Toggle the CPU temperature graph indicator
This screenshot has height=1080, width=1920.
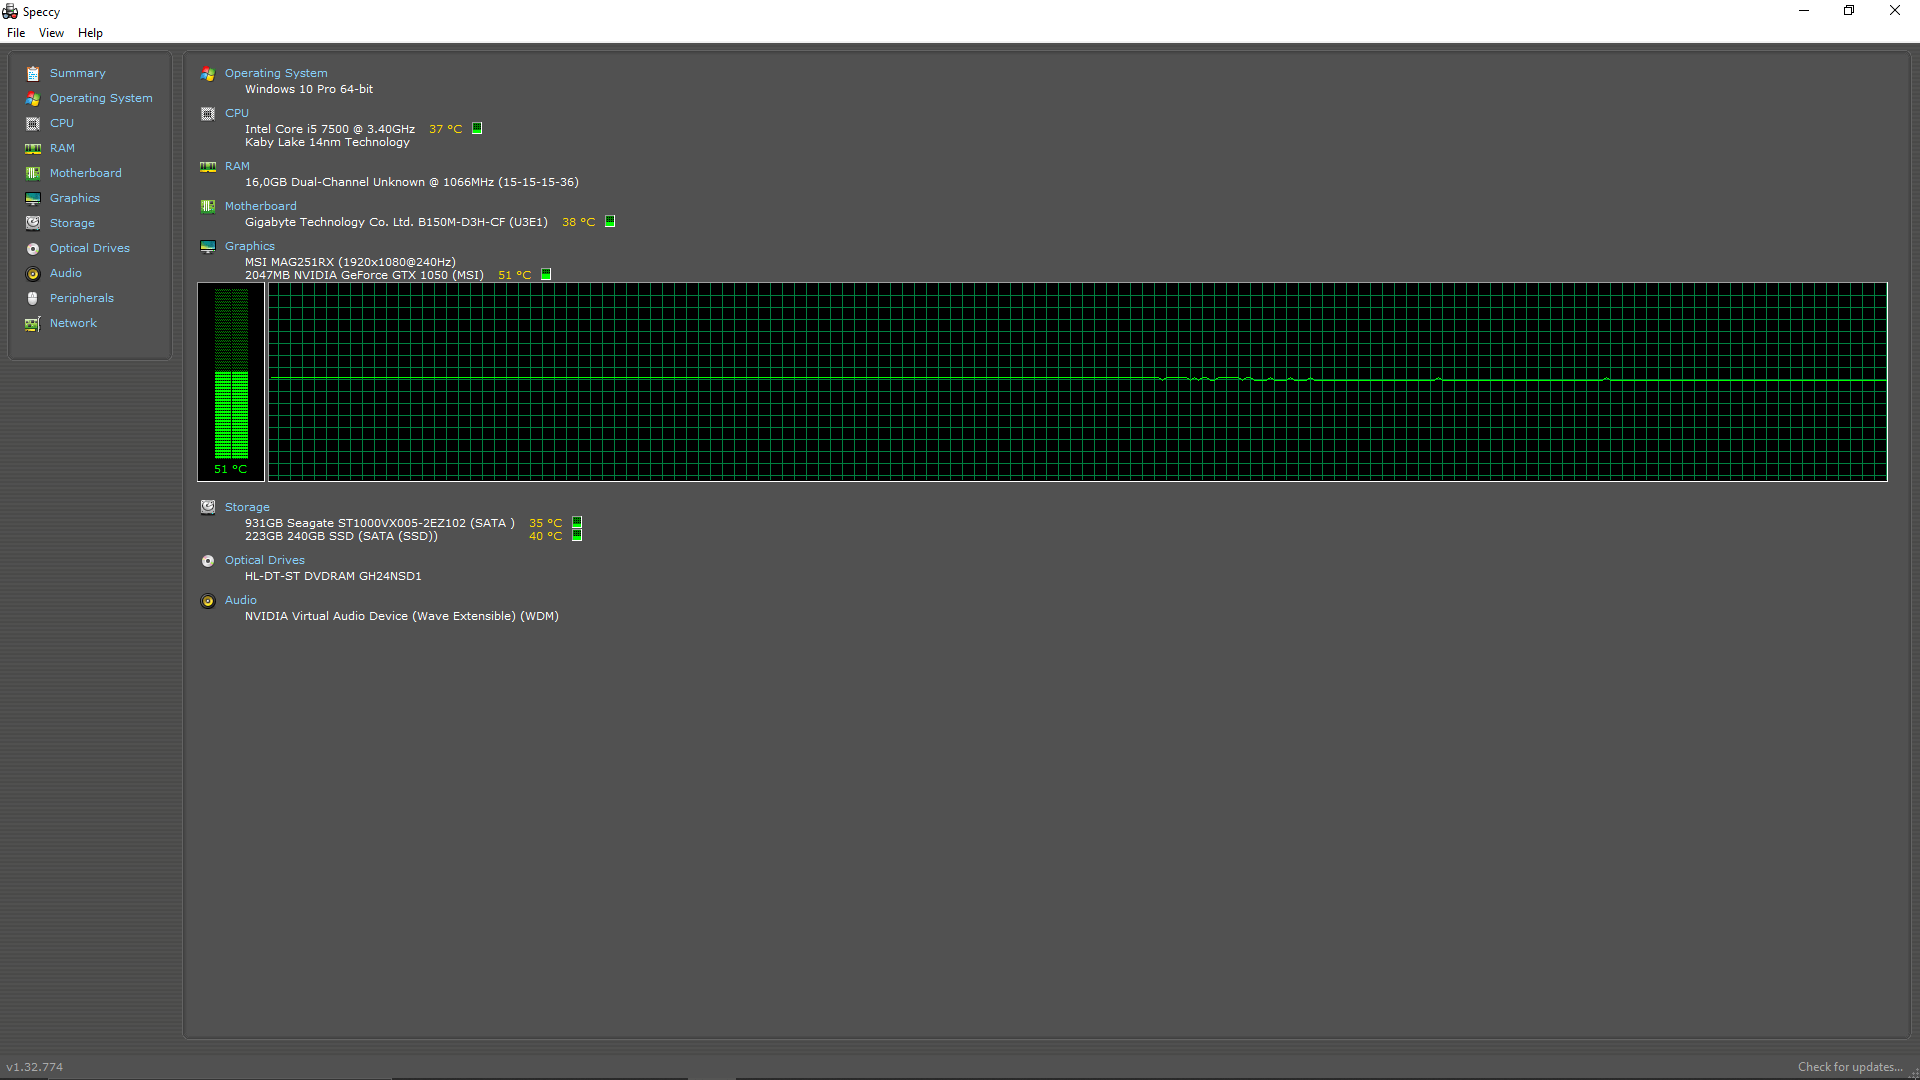pyautogui.click(x=477, y=128)
